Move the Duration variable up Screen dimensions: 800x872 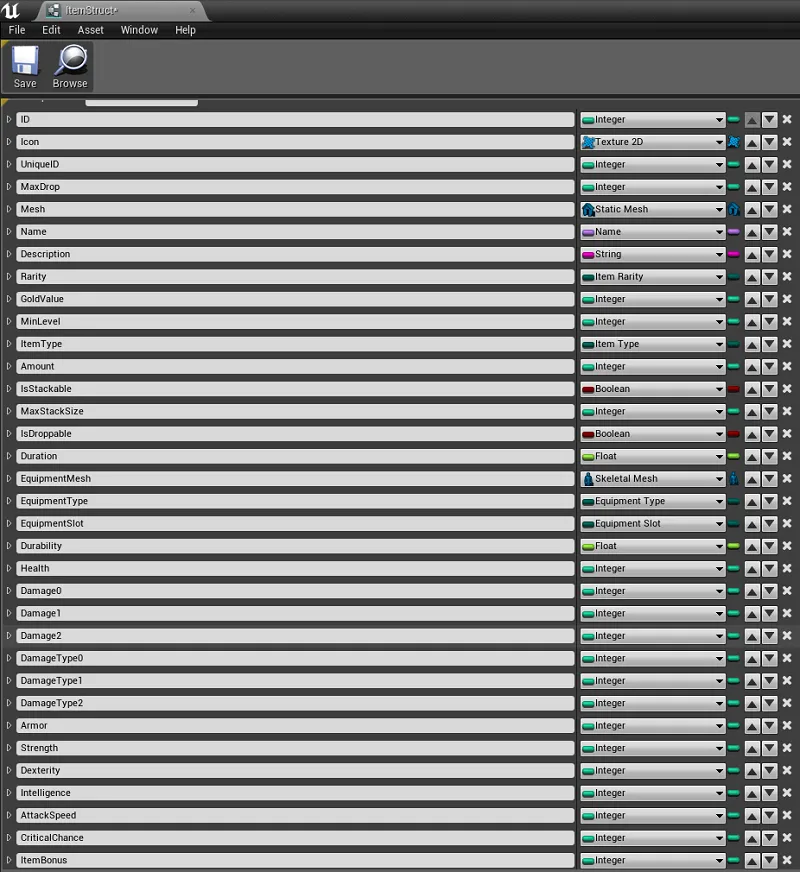tap(752, 457)
